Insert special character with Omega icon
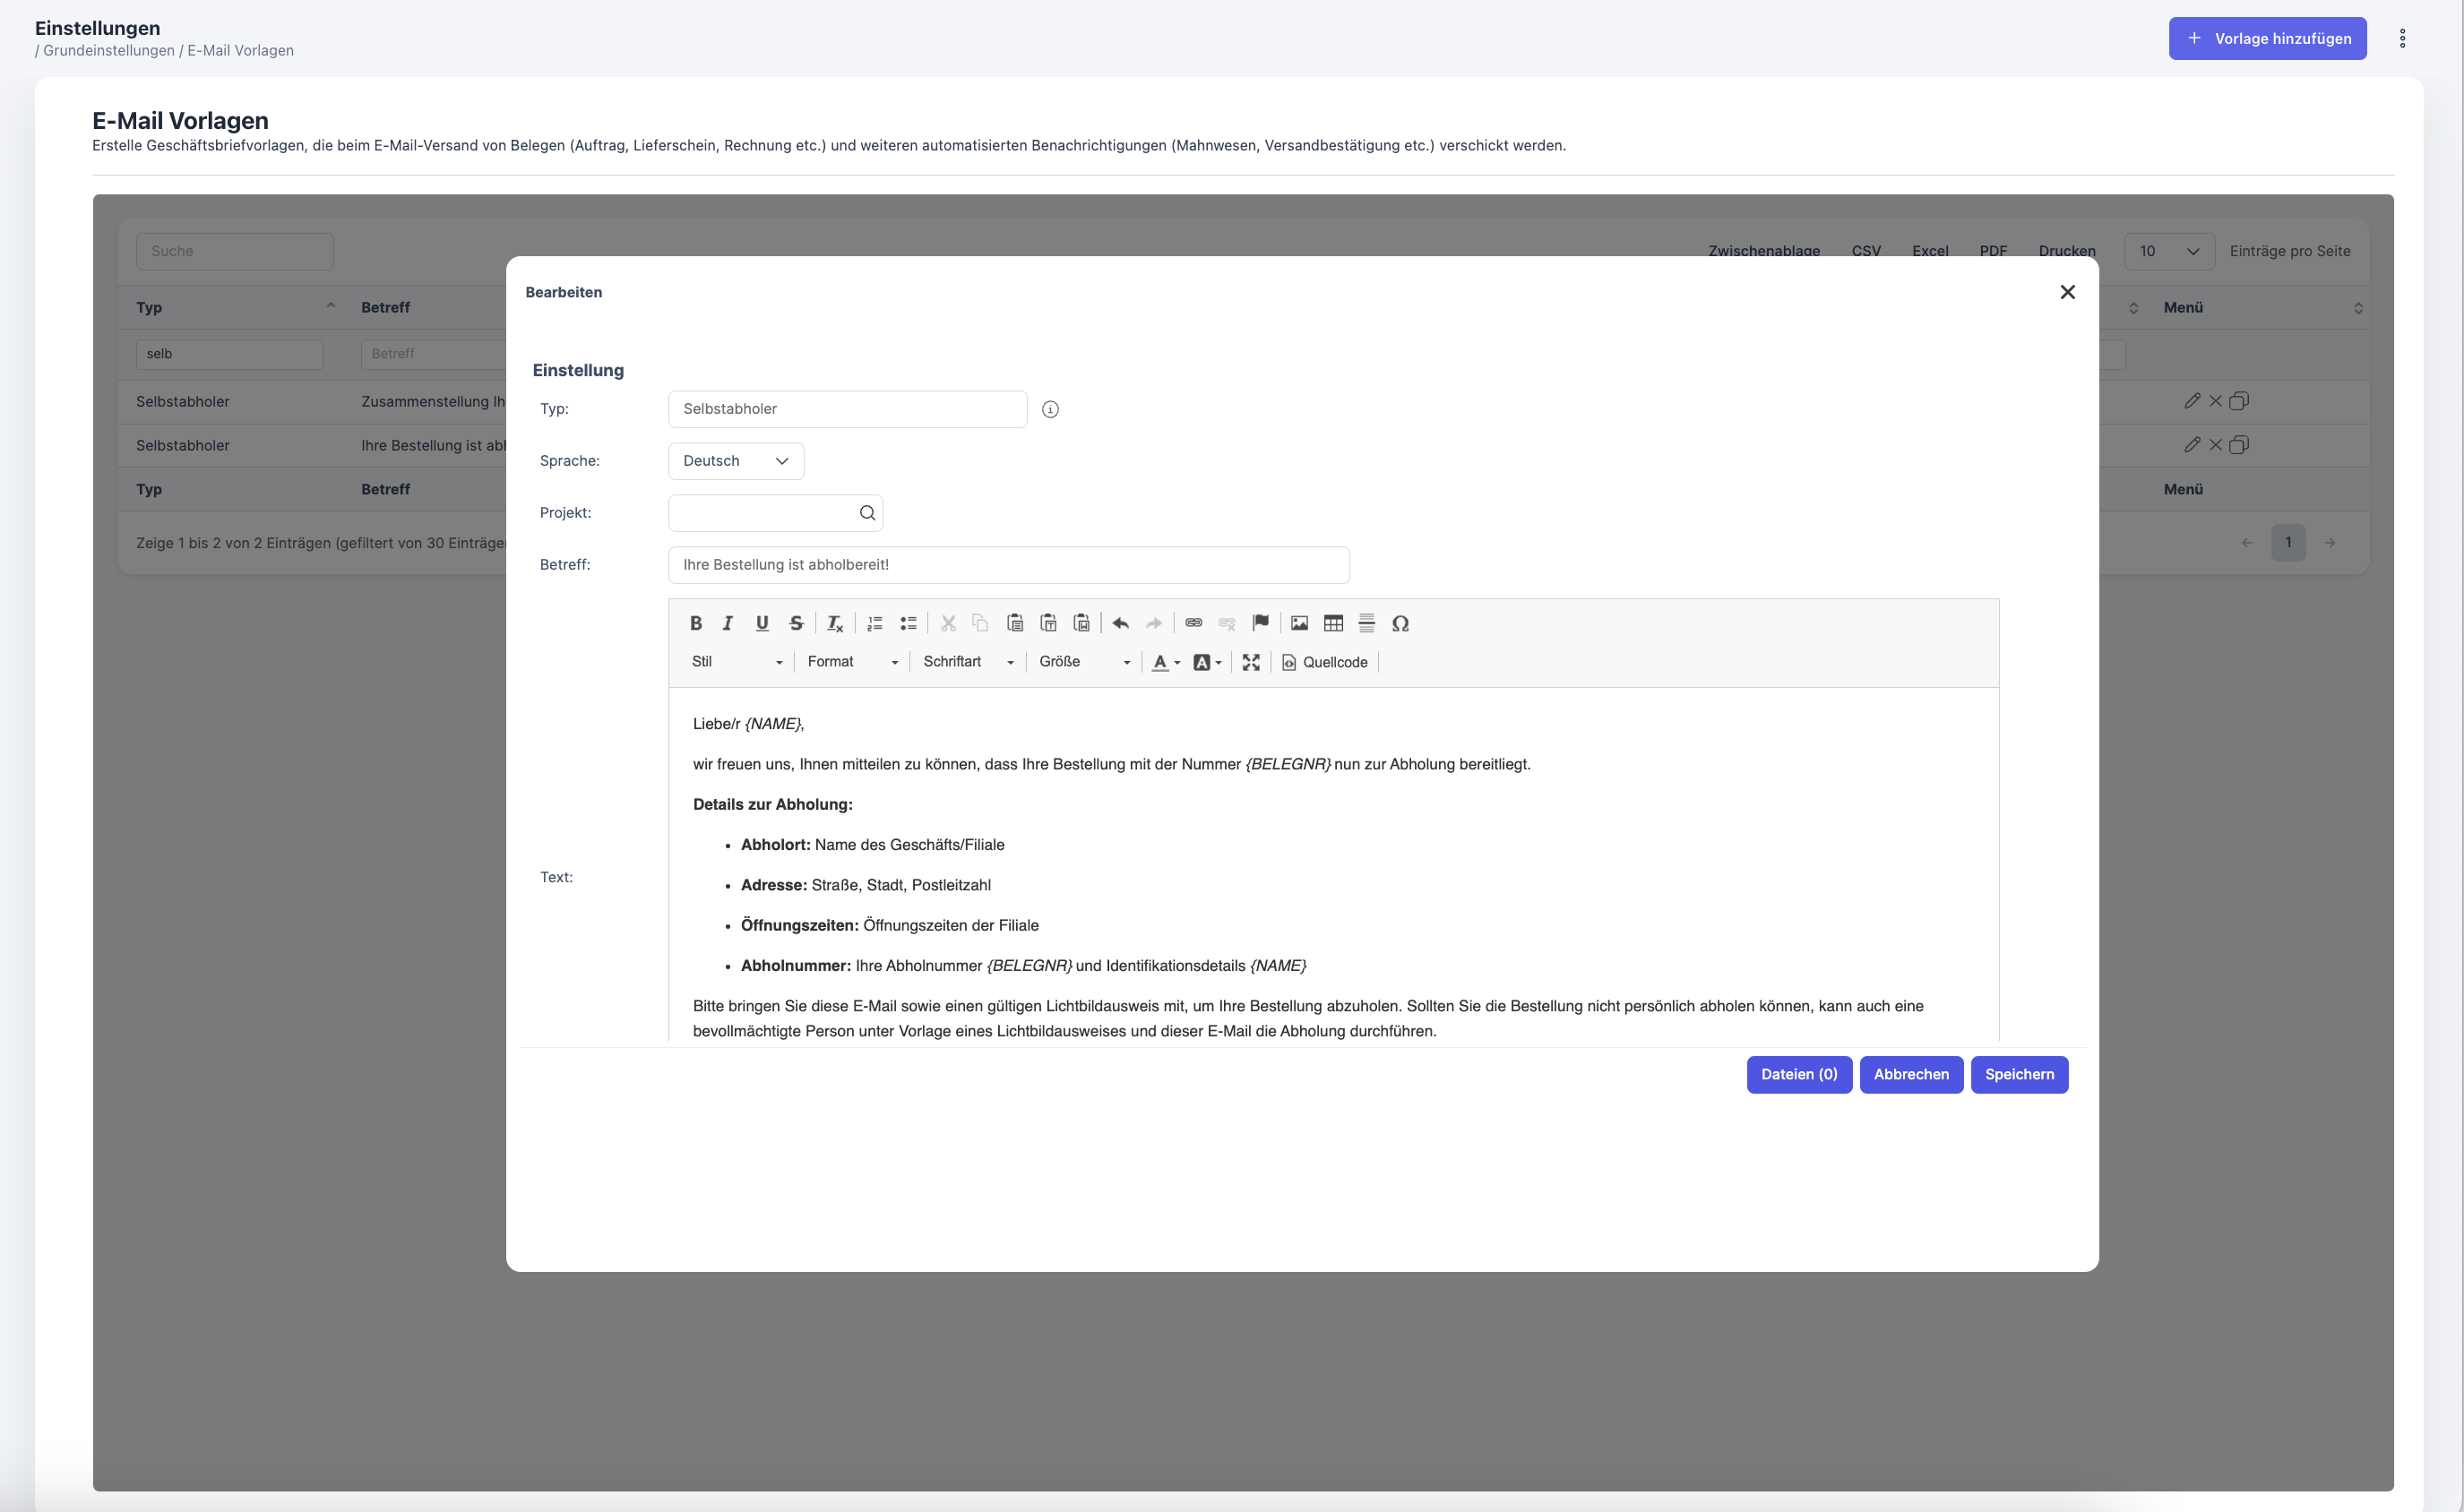This screenshot has height=1512, width=2464. click(x=1400, y=623)
